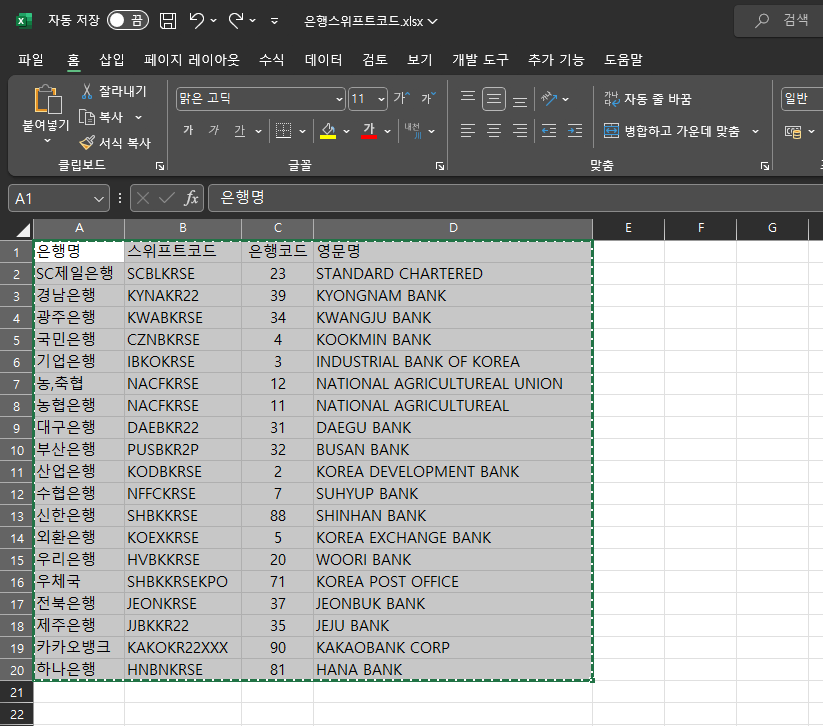Click the Select All corner triangle
Screen dimensions: 823x726
click(23, 229)
